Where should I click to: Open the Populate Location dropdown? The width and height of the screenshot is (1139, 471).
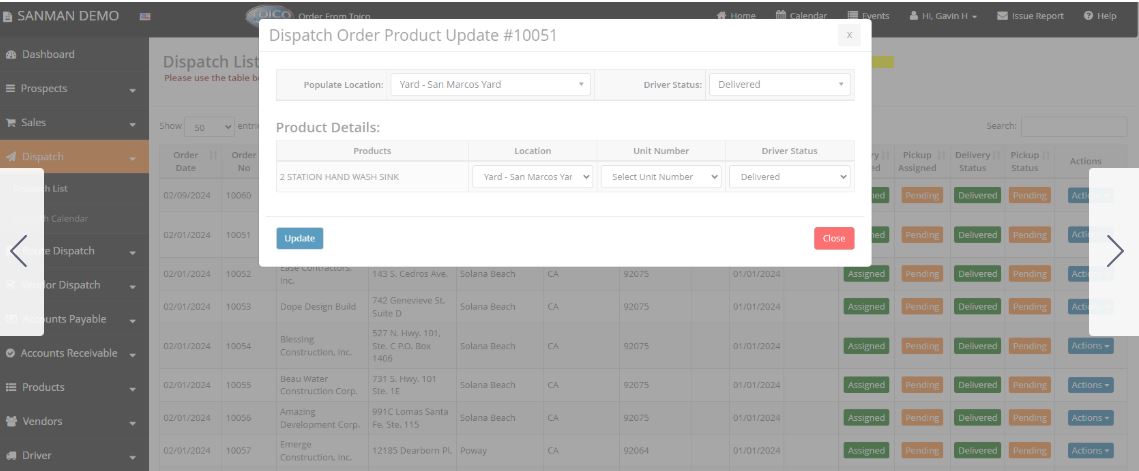pos(490,85)
